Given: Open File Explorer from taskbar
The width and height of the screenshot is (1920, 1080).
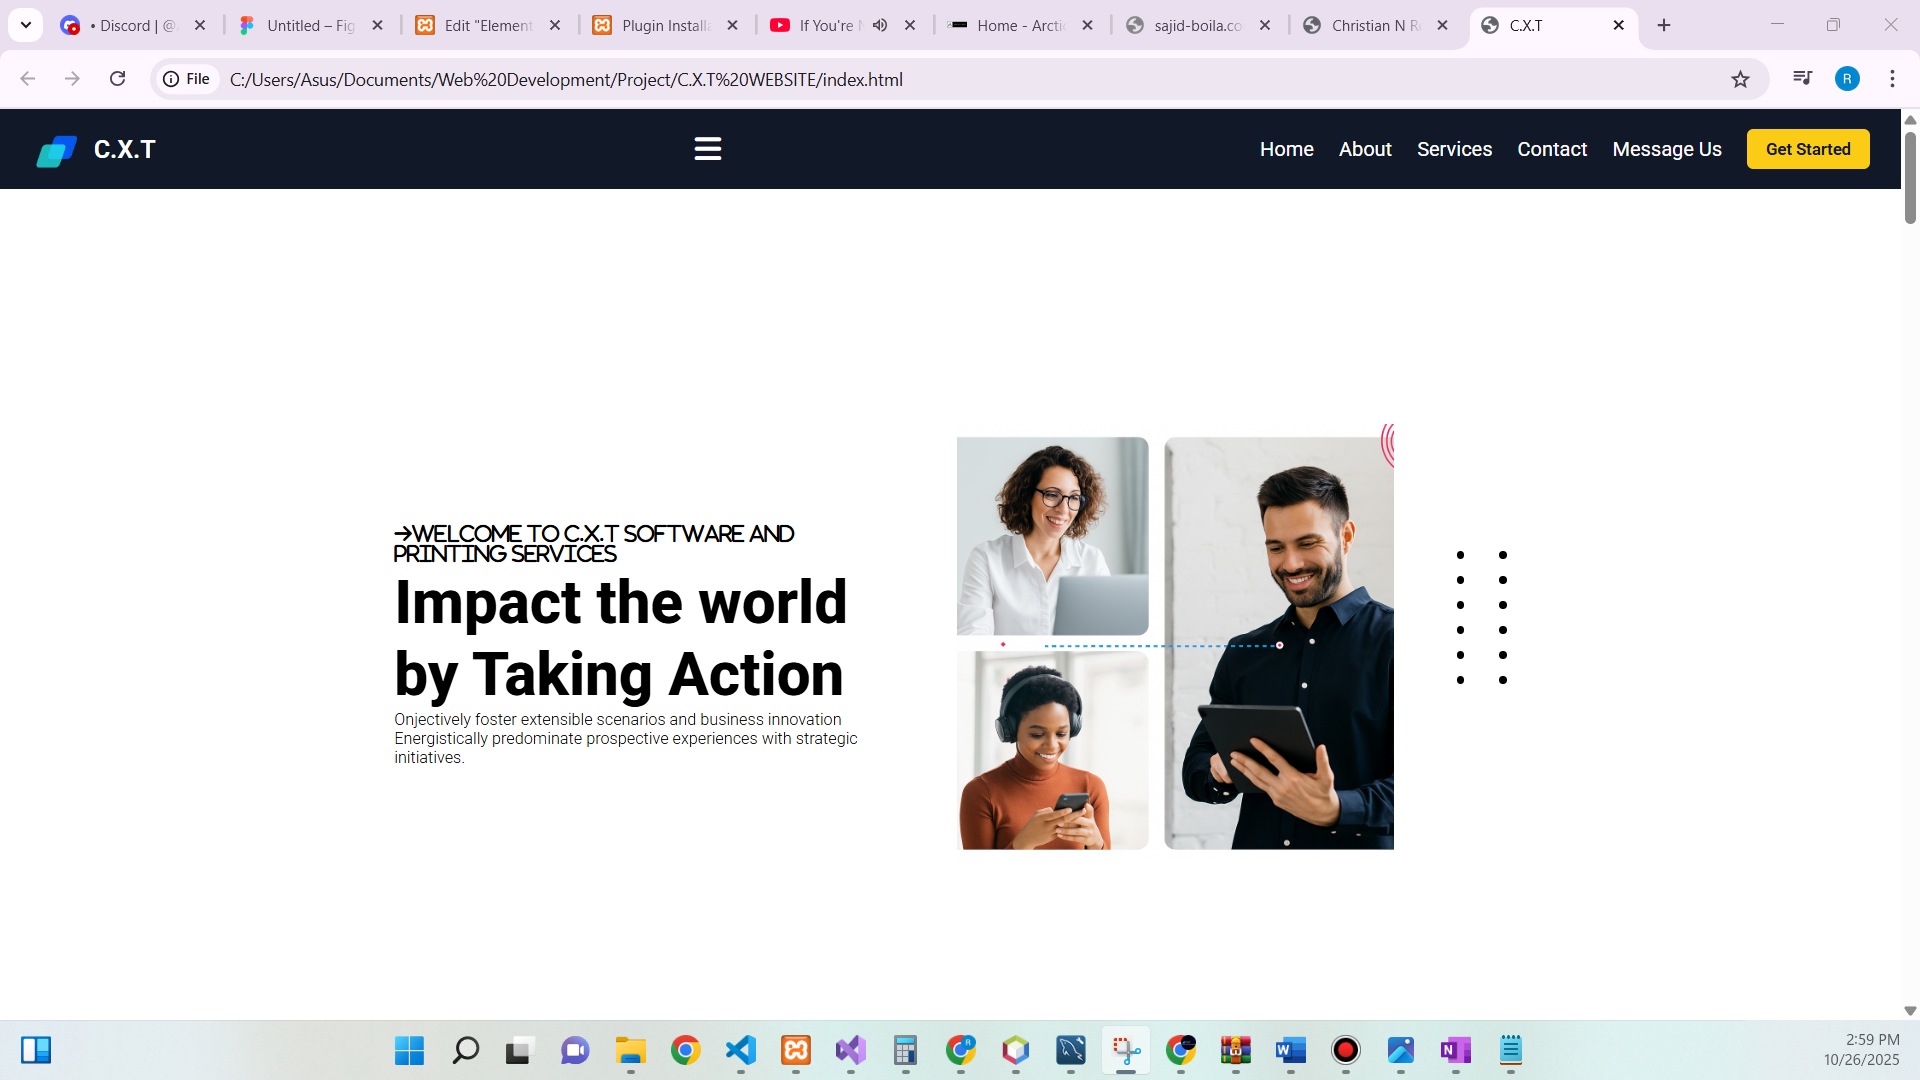Looking at the screenshot, I should tap(630, 1050).
